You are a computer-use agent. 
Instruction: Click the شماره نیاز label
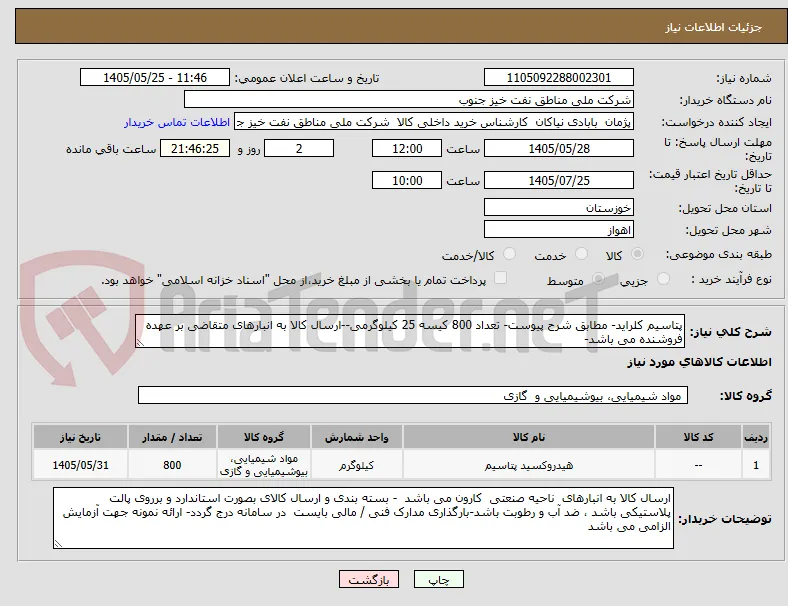[743, 78]
